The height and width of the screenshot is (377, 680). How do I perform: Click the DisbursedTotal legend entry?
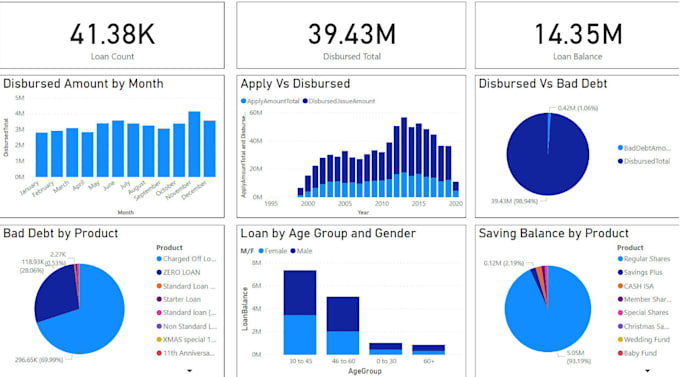click(644, 161)
